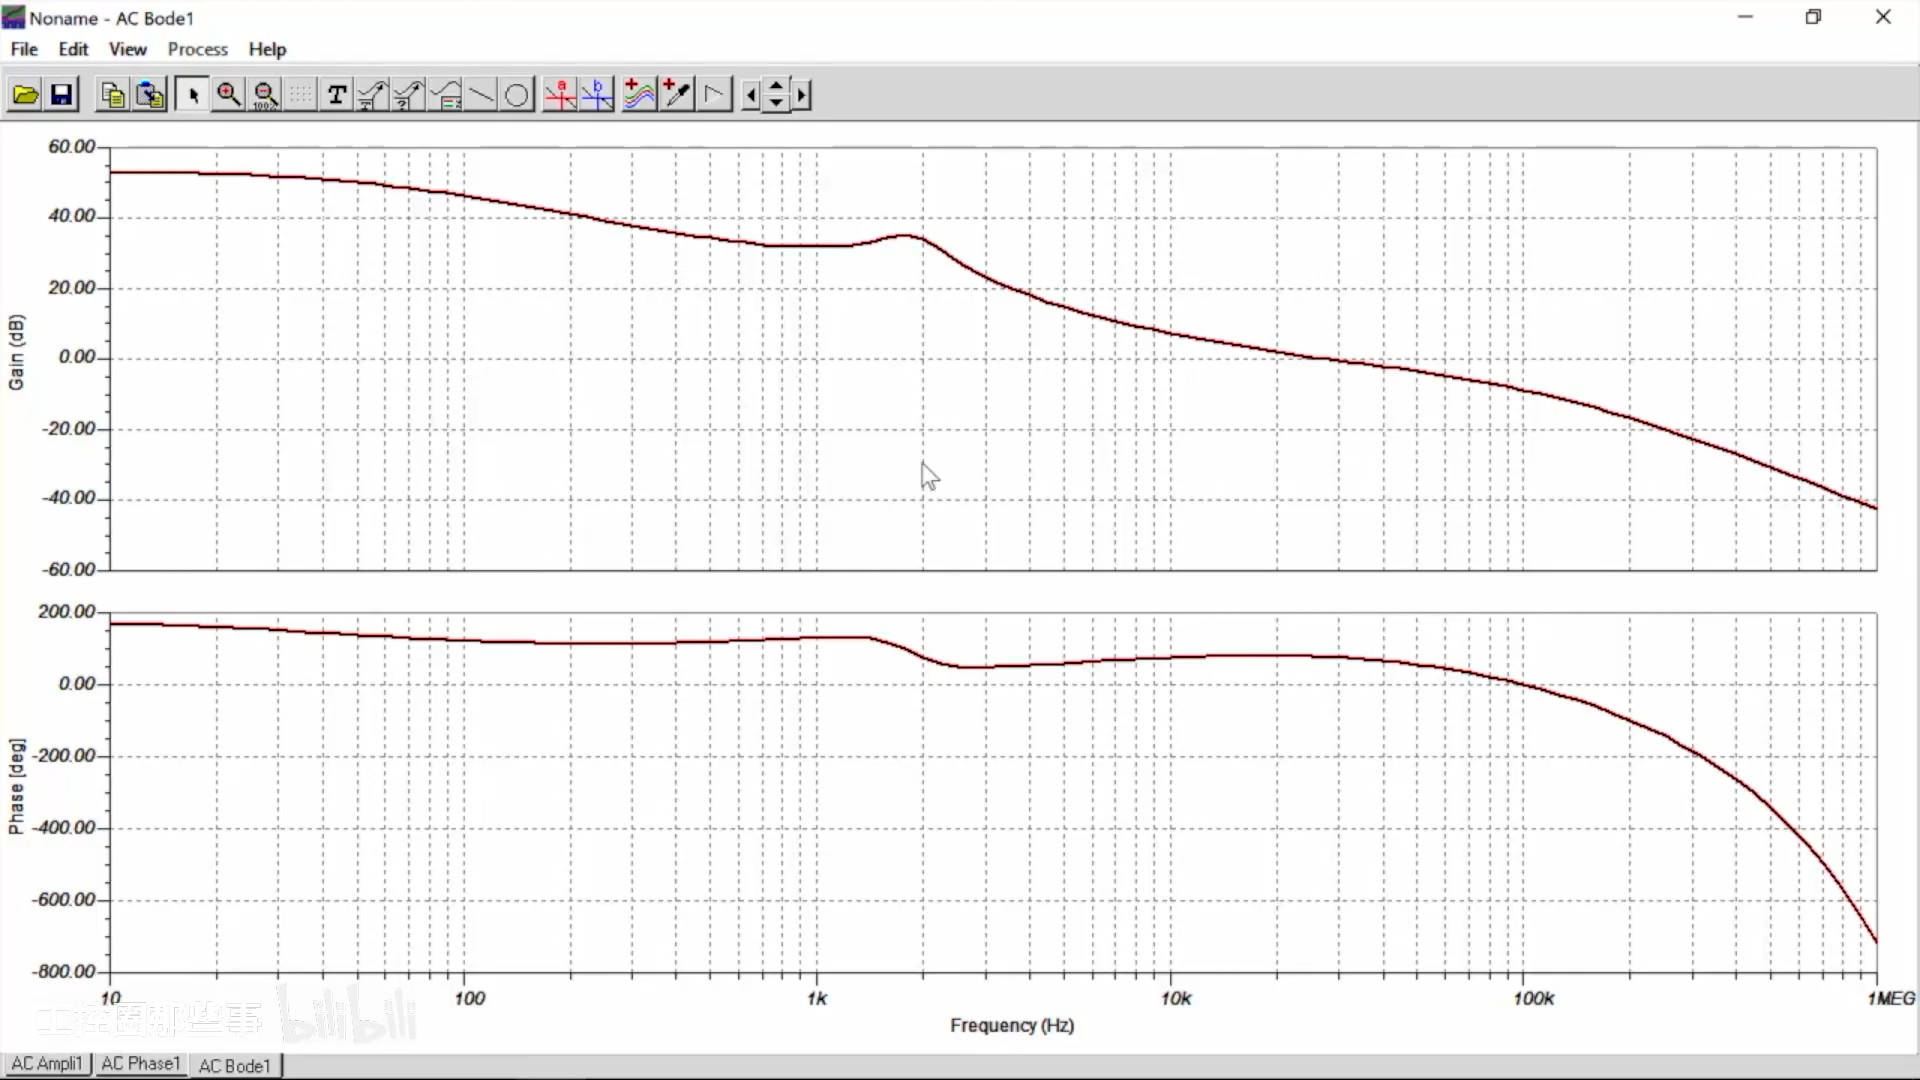The width and height of the screenshot is (1920, 1080).
Task: Click the eyedropper with plus icon
Action: click(x=677, y=95)
